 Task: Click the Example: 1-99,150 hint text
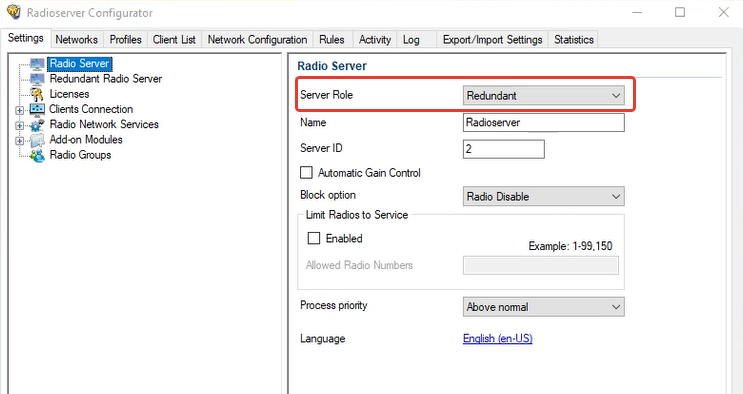click(571, 246)
